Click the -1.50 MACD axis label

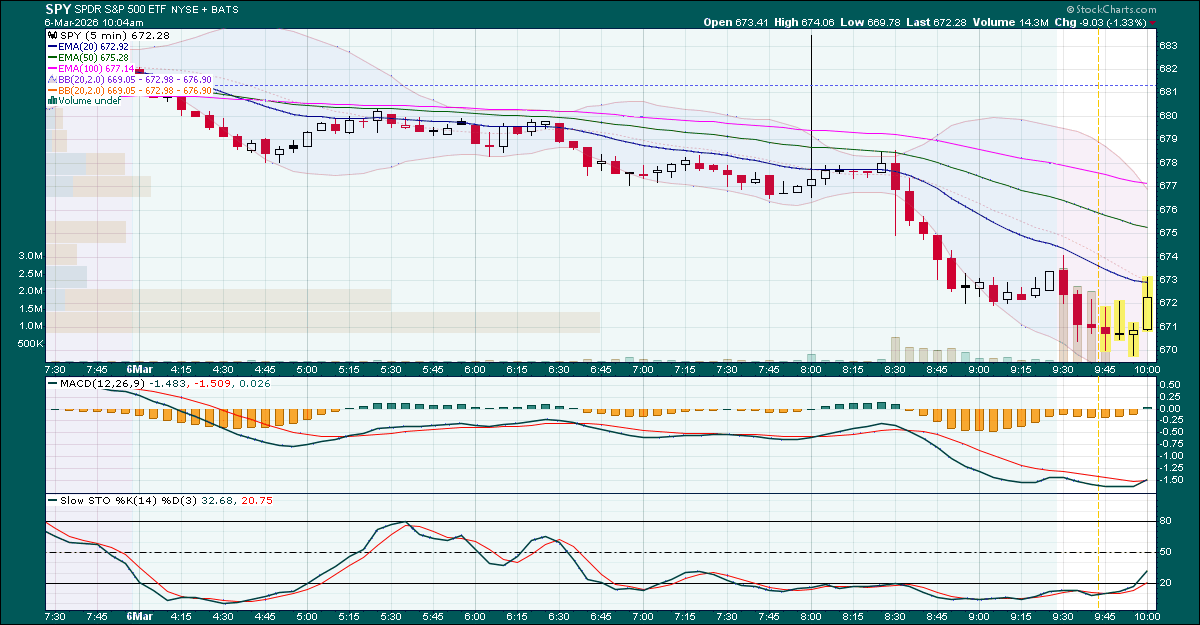click(x=1169, y=479)
